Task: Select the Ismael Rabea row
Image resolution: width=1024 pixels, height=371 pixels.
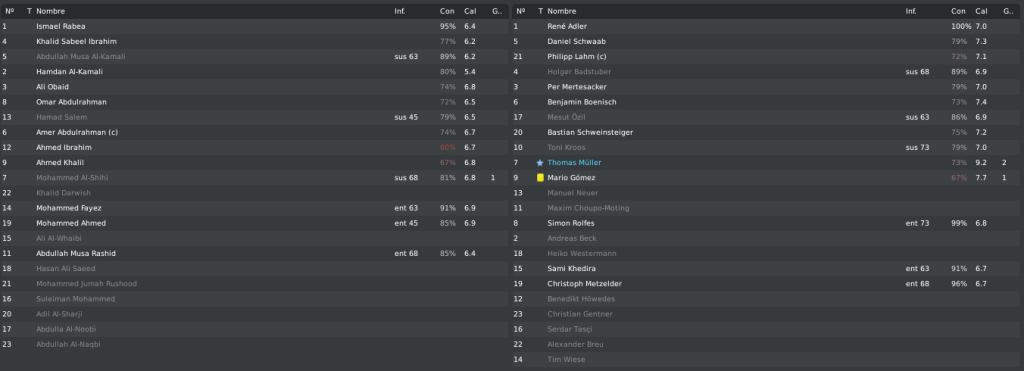Action: click(255, 26)
